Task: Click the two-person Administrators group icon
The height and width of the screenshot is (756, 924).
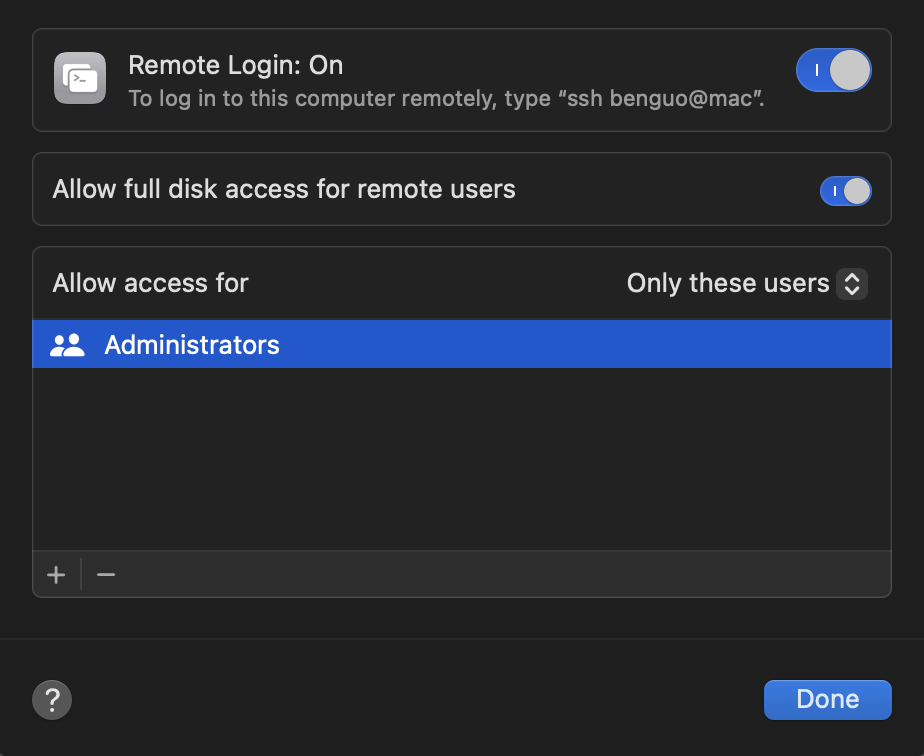Action: [67, 345]
